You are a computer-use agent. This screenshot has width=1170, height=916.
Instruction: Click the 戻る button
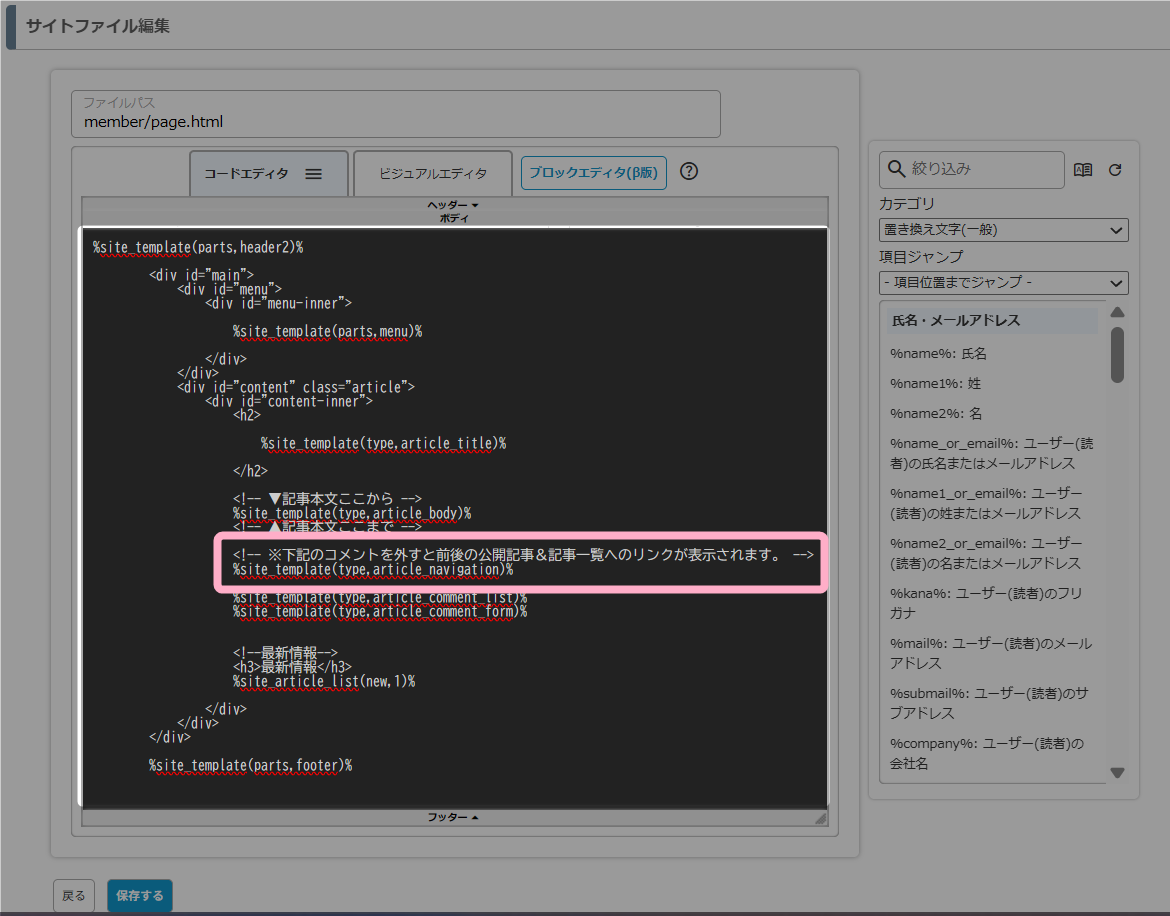(x=74, y=896)
